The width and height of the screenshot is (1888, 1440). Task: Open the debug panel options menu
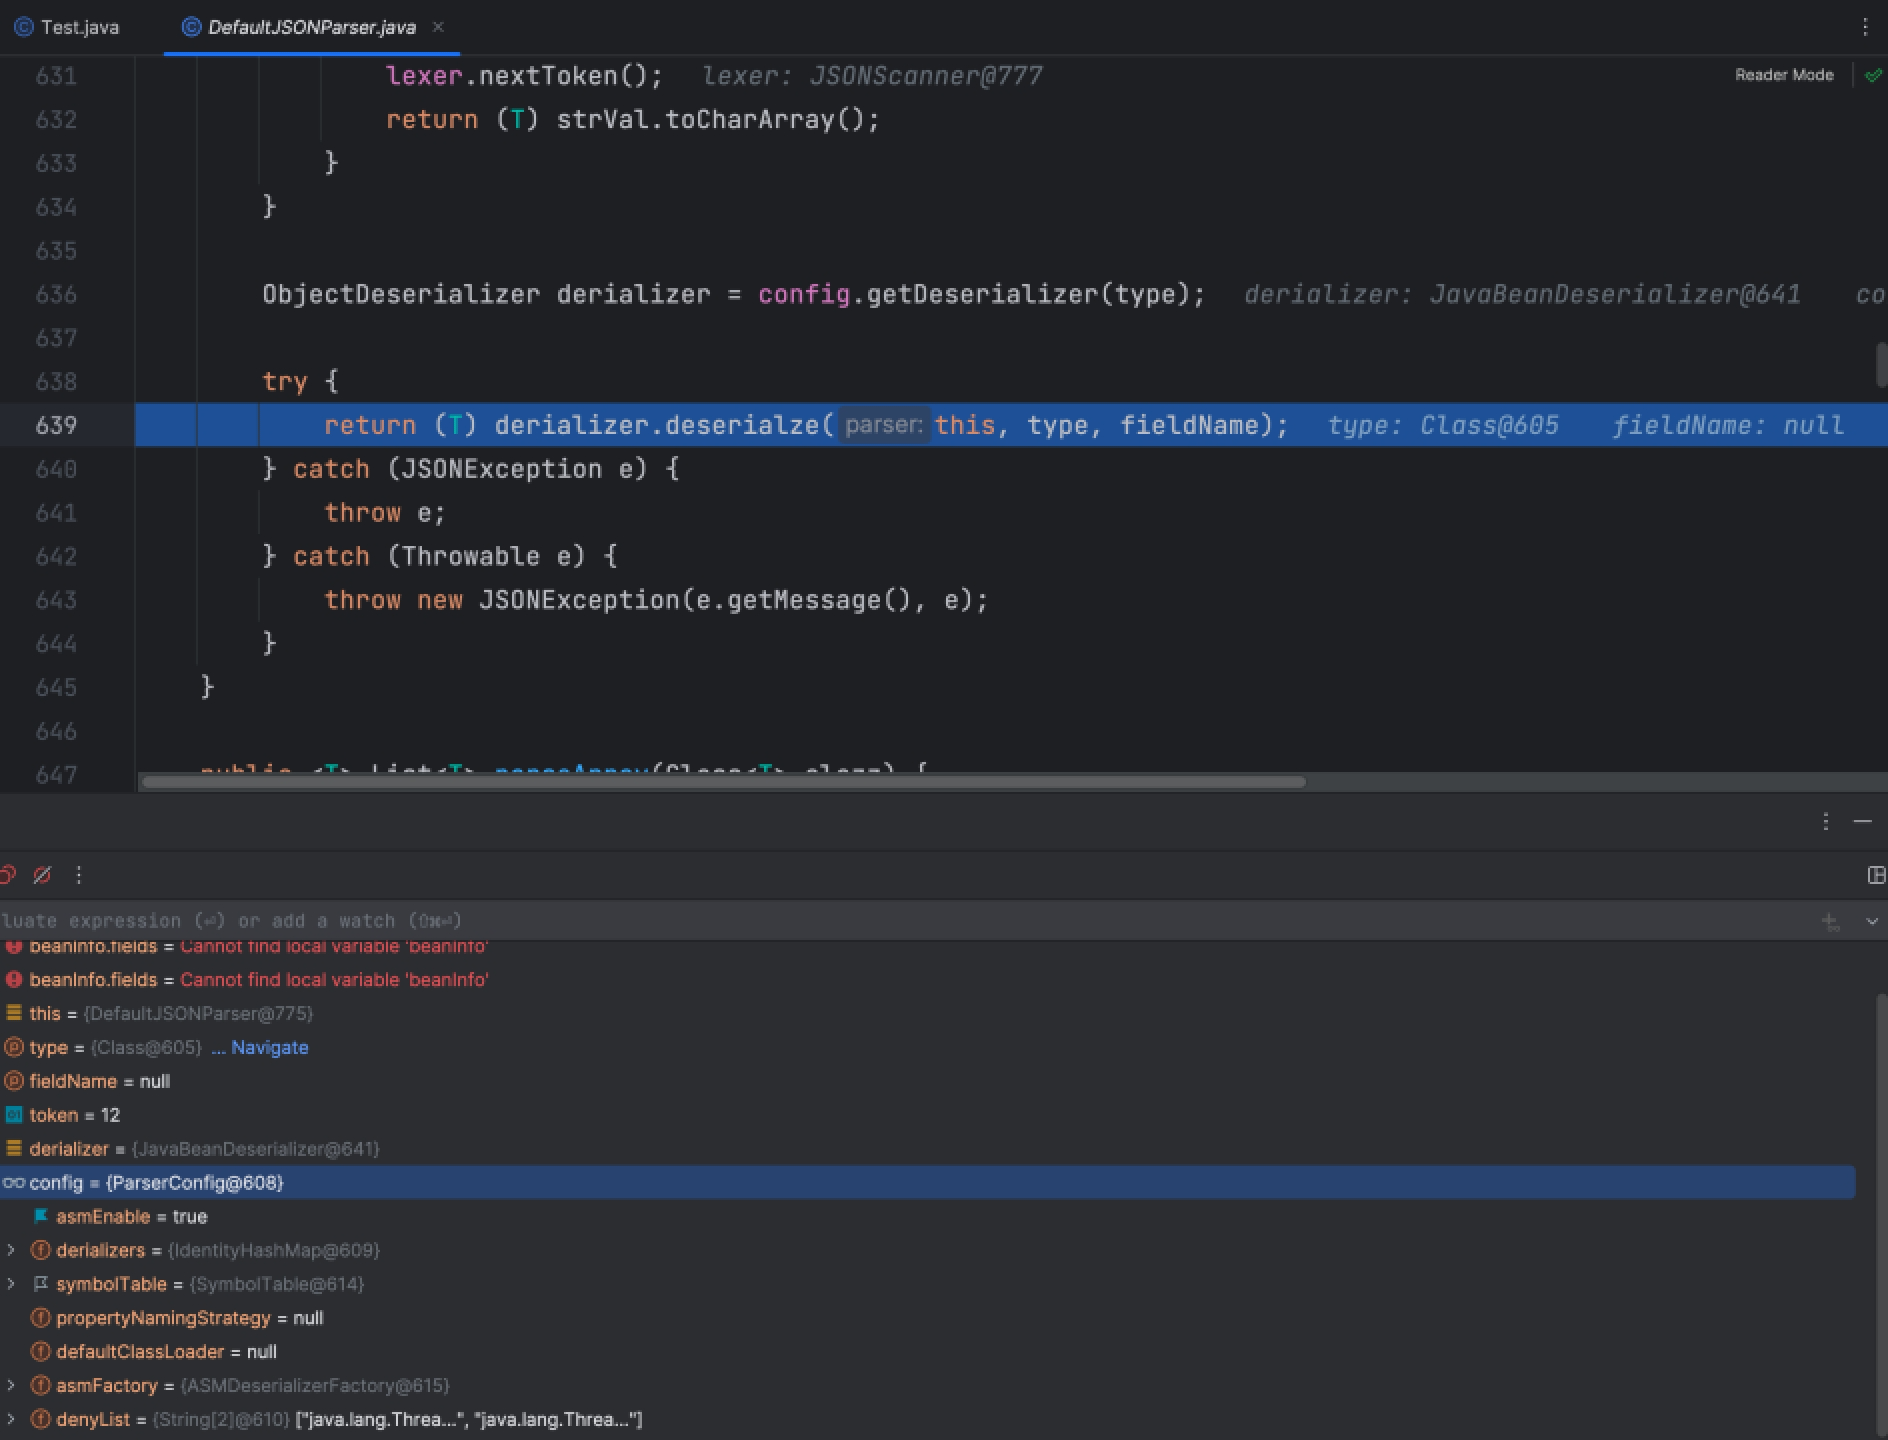[x=1826, y=821]
